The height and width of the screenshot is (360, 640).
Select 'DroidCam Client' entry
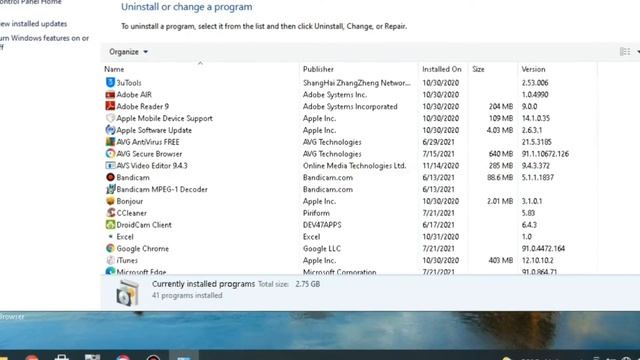144,225
